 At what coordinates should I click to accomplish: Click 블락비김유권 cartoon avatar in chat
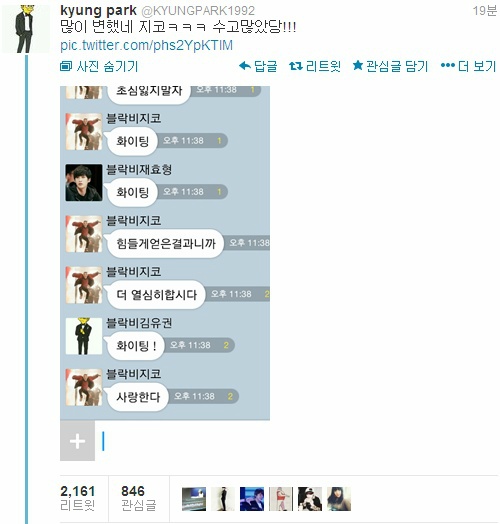84,336
